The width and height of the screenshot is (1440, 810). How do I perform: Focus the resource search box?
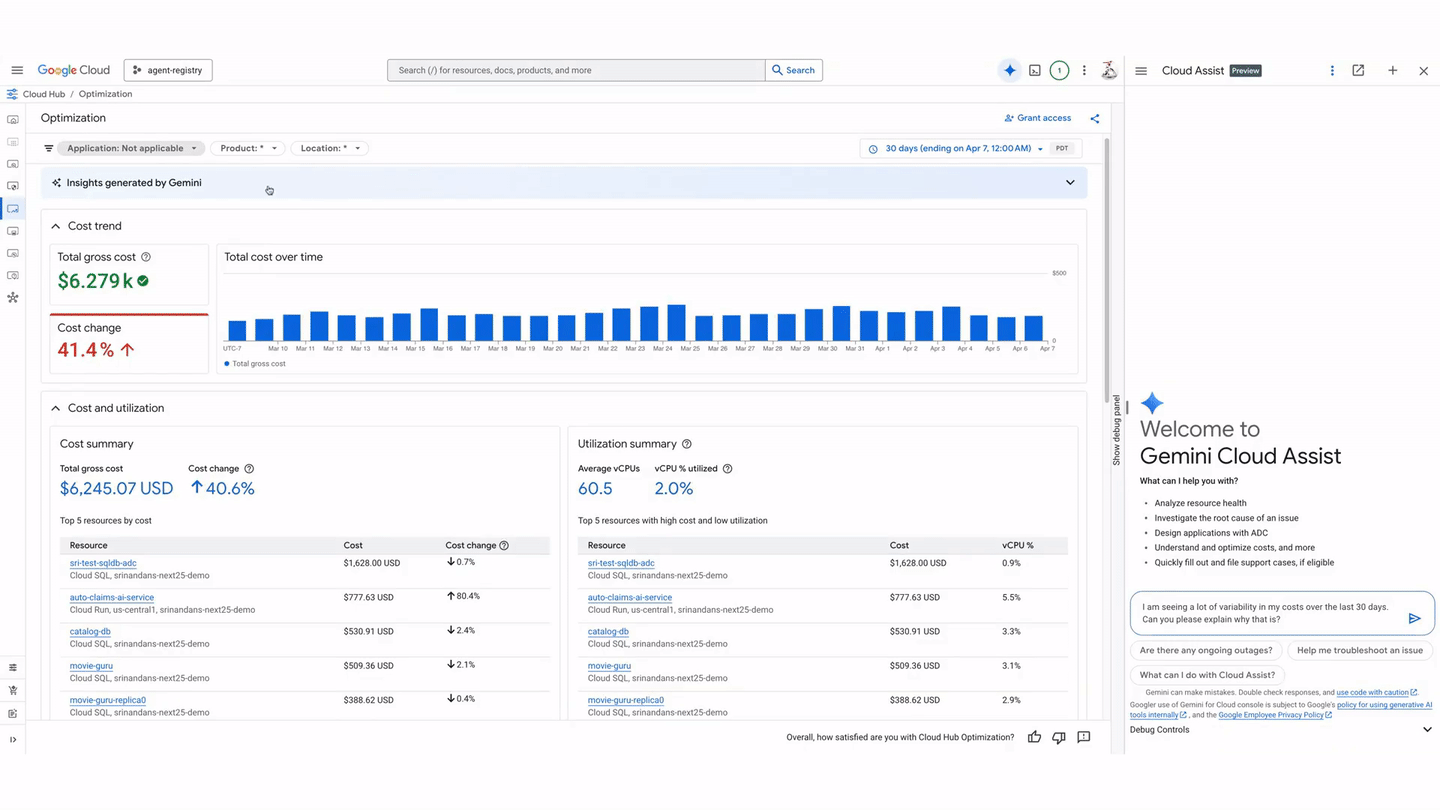click(576, 70)
